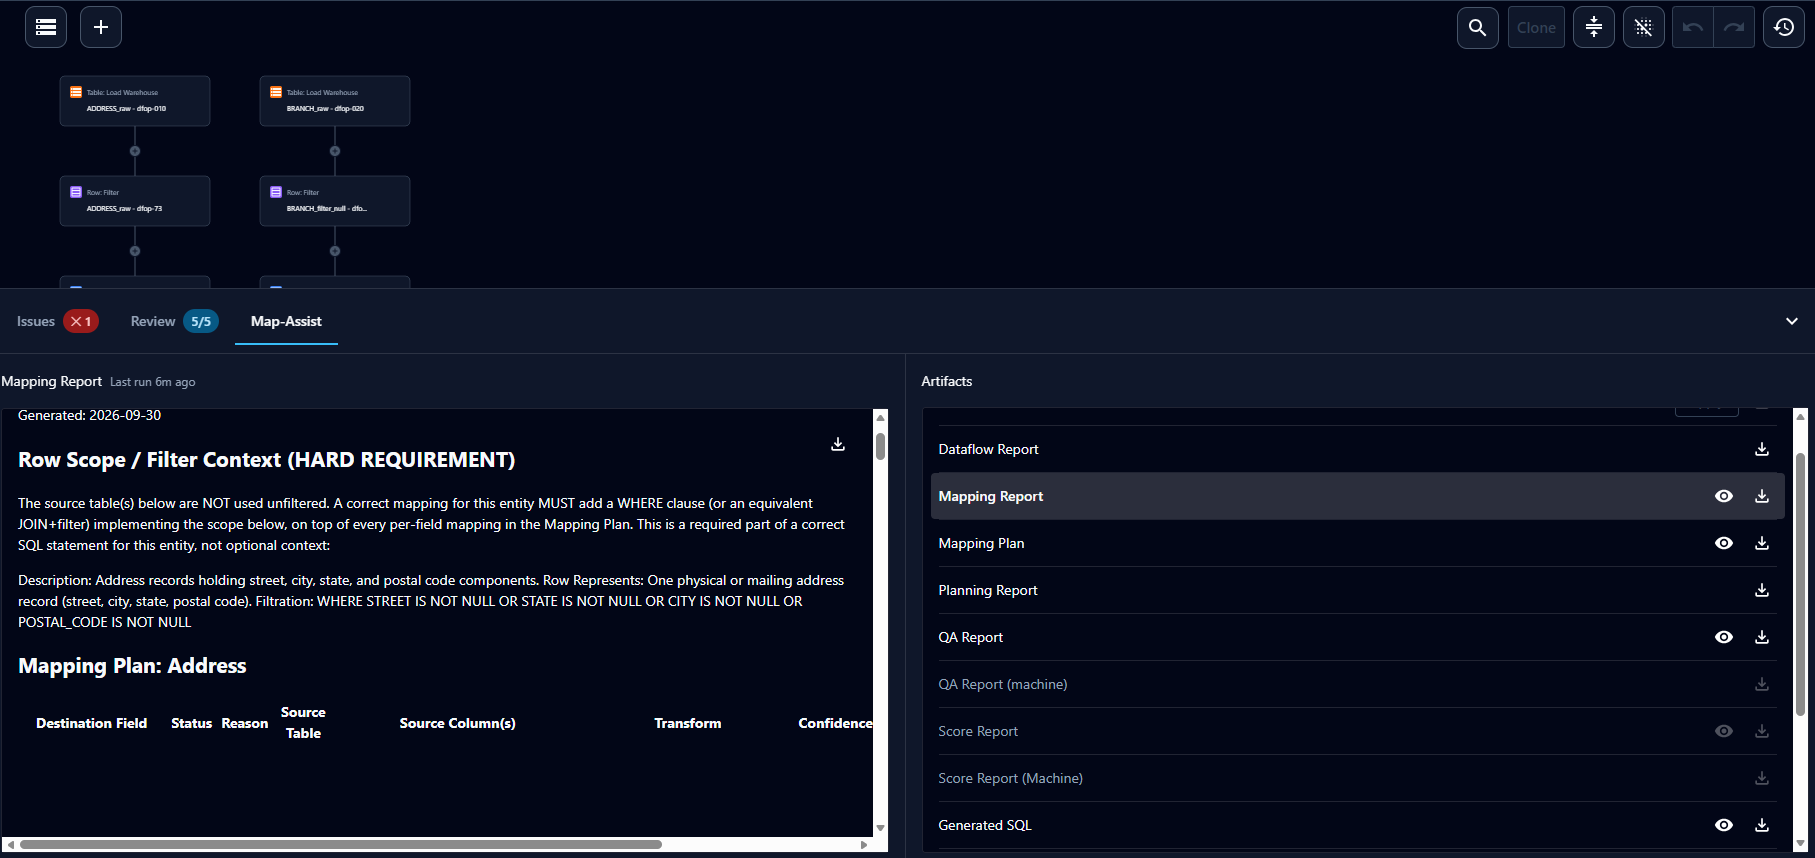Viewport: 1815px width, 858px height.
Task: Click the purple filter icon on BRANCH_filter_null node
Action: tap(276, 192)
